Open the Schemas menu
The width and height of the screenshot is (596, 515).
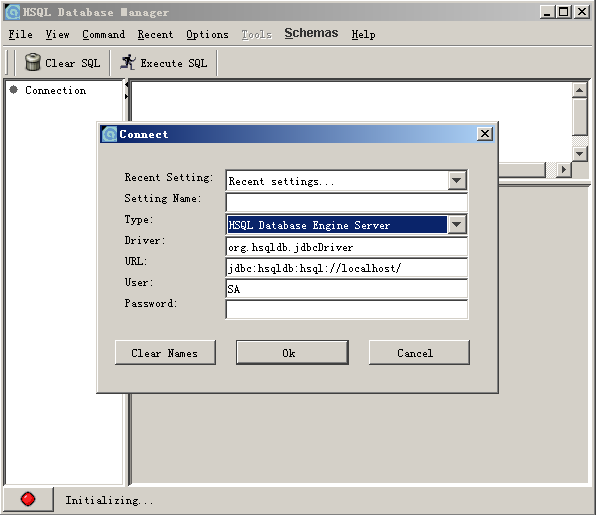[311, 33]
